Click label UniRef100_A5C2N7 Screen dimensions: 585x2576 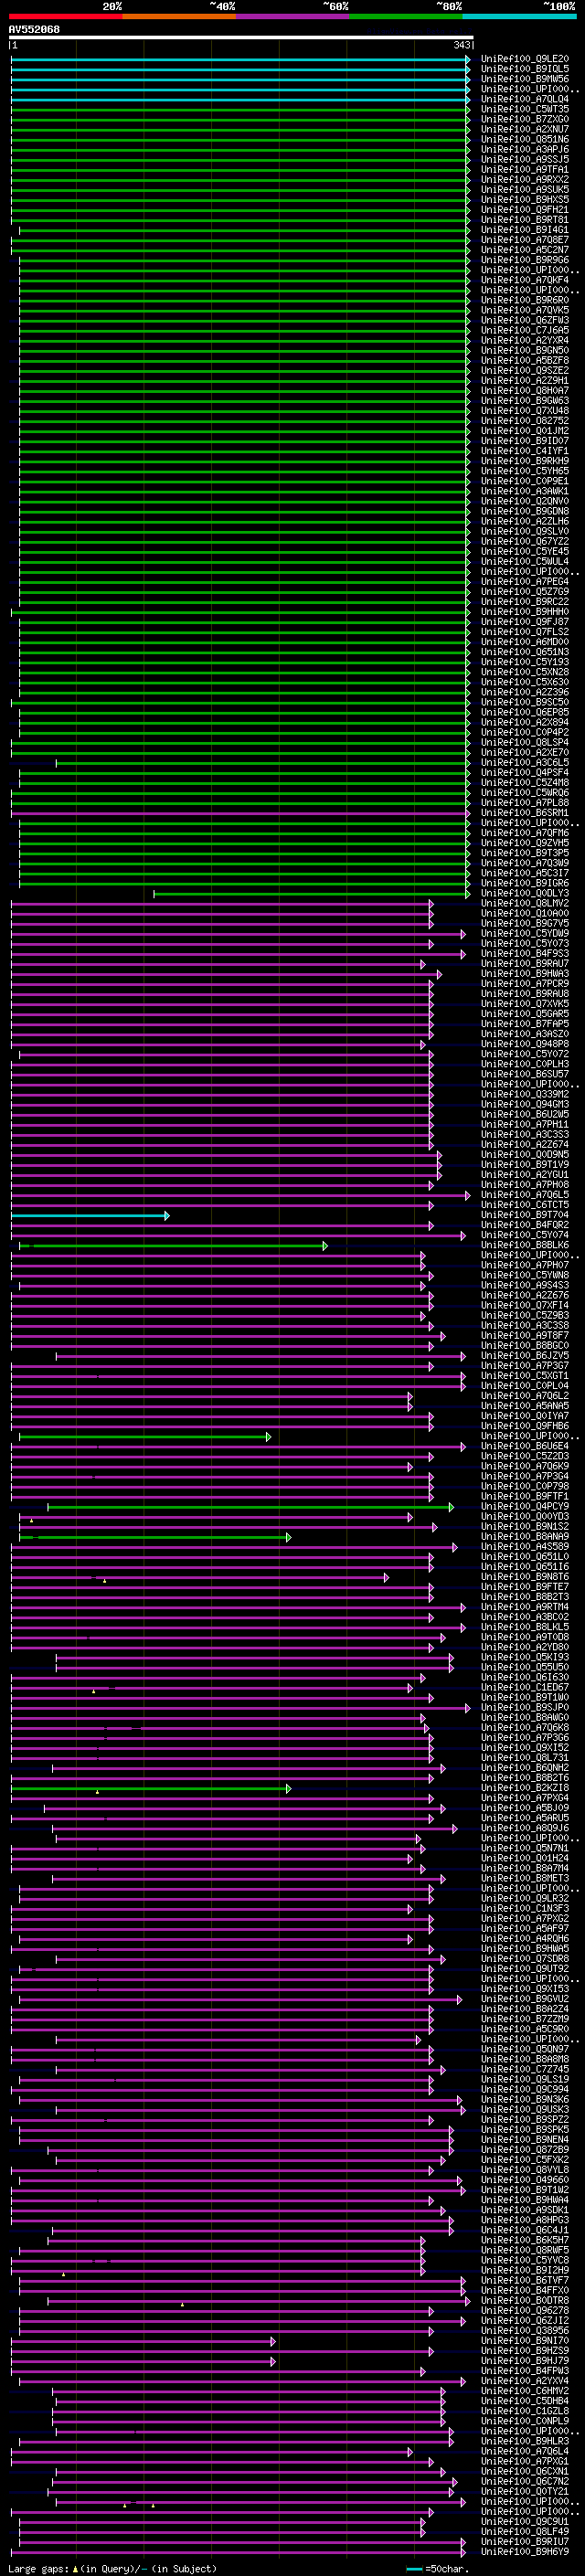pos(525,250)
